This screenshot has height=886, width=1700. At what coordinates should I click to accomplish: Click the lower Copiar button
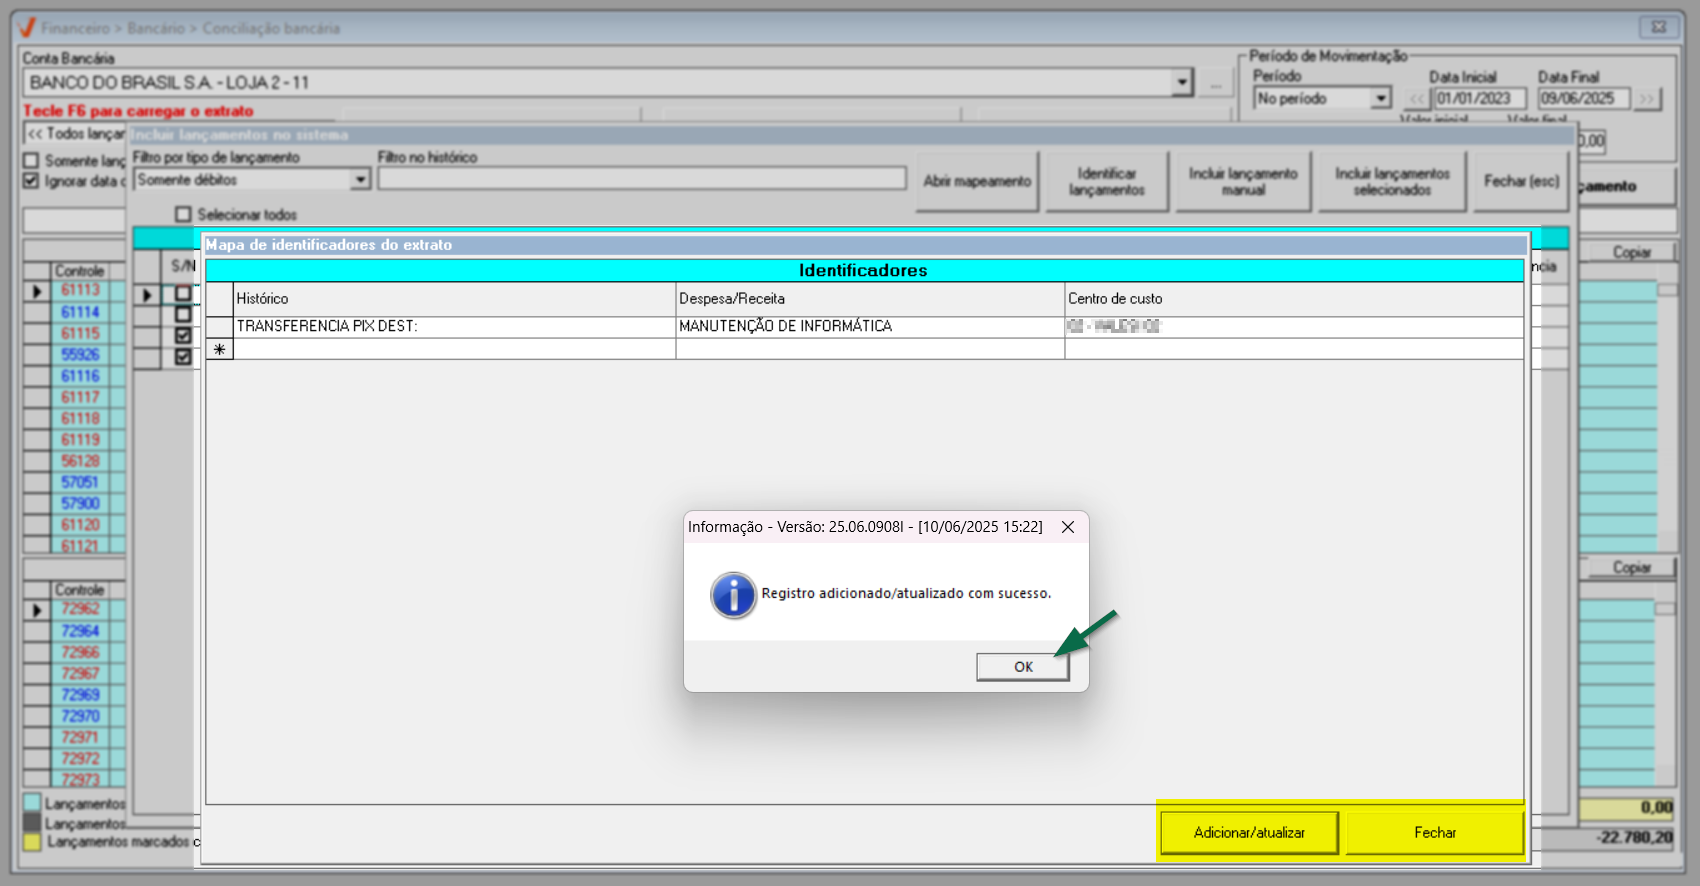click(1631, 567)
